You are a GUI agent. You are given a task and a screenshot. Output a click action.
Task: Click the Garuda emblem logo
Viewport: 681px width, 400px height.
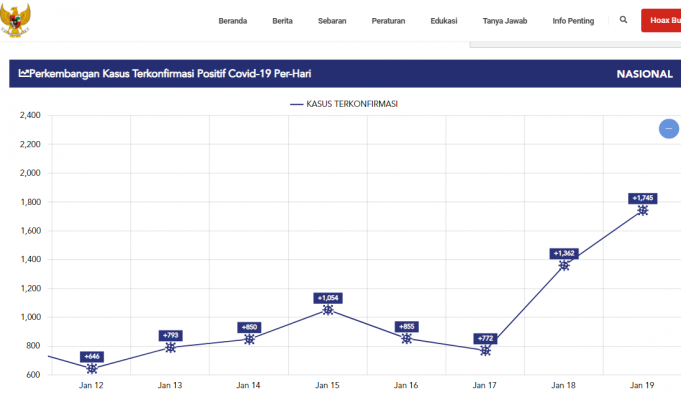click(x=16, y=19)
